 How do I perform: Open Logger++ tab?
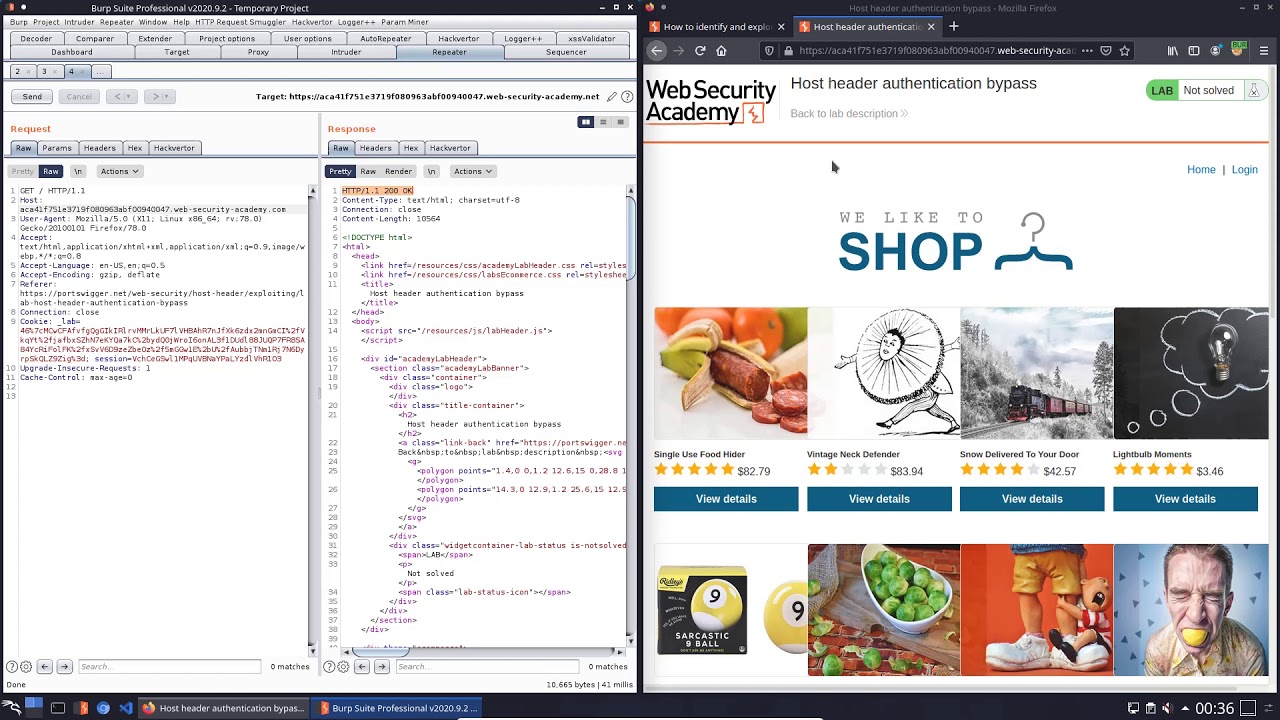tap(523, 39)
